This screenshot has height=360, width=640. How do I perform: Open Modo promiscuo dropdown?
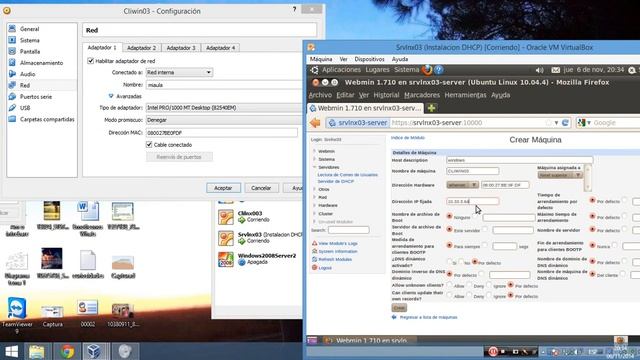(x=224, y=120)
